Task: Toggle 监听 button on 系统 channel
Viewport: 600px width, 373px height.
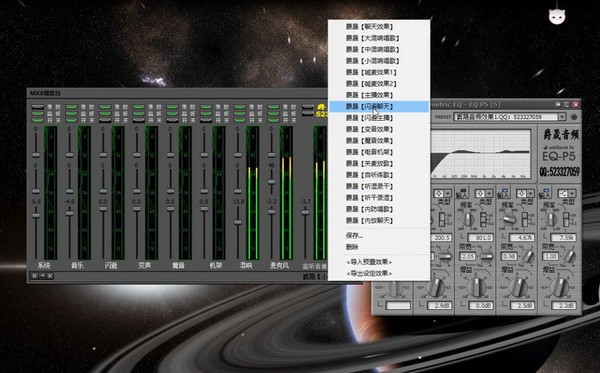Action: click(38, 113)
